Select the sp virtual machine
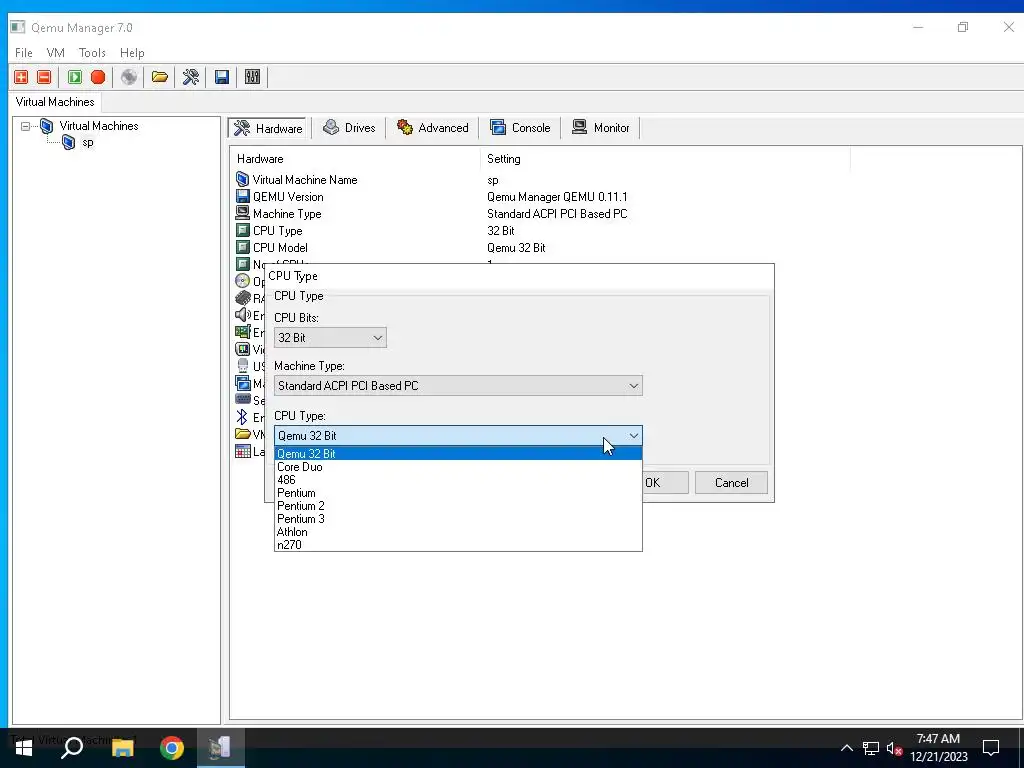Viewport: 1024px width, 768px height. 88,142
